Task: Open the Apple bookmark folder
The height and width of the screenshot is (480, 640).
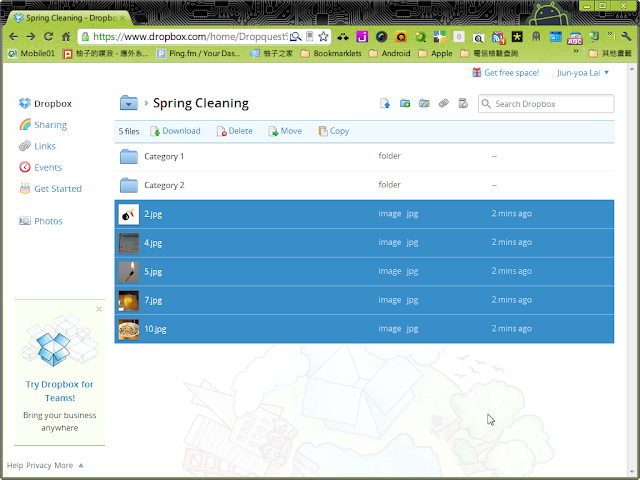Action: click(435, 53)
